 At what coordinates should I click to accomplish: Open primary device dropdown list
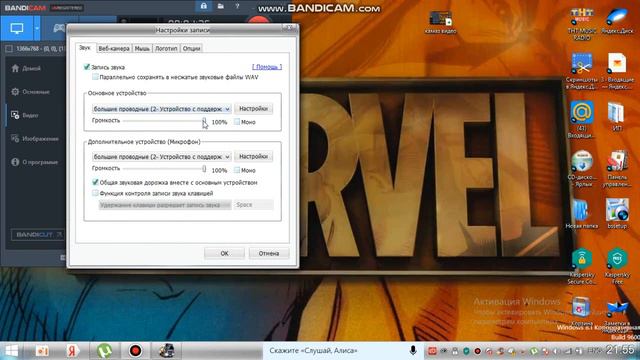162,109
